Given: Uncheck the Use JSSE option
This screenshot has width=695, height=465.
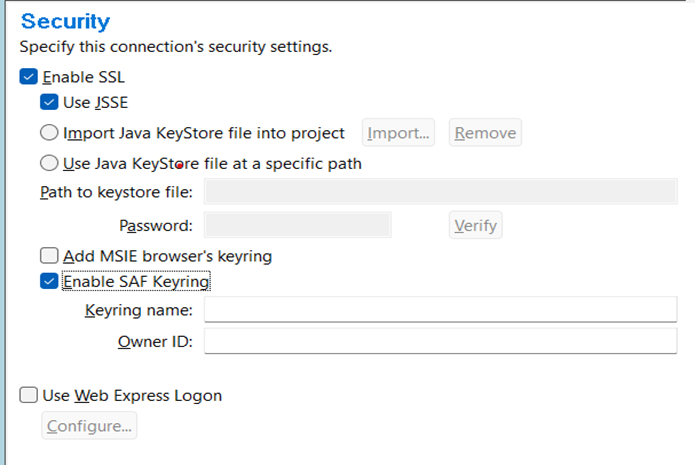Looking at the screenshot, I should 49,102.
